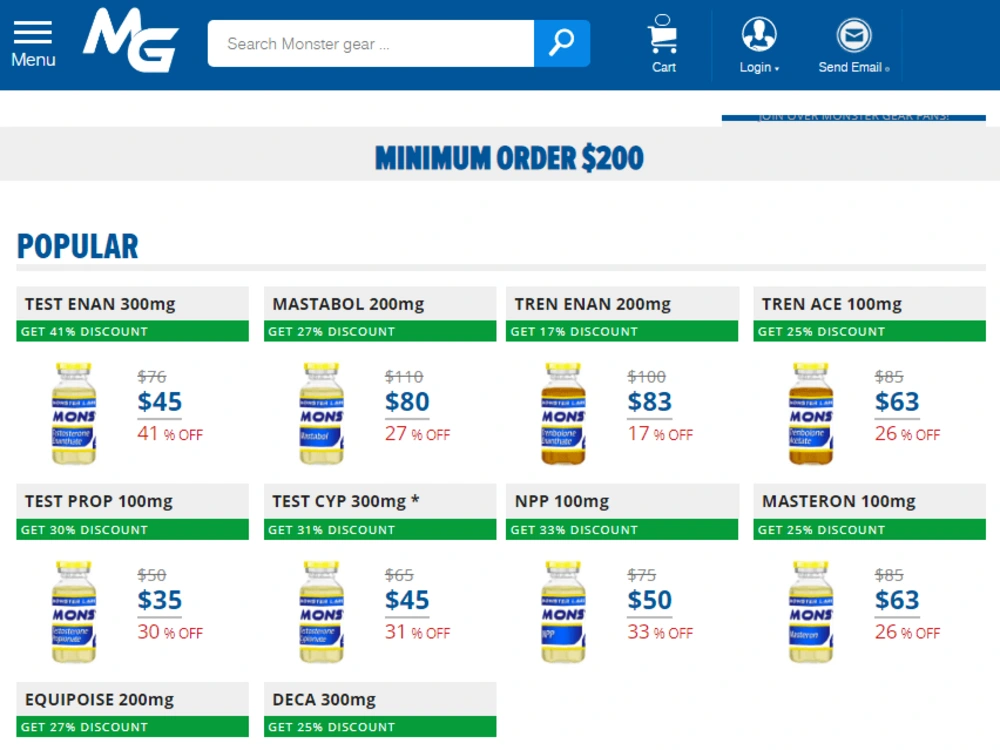The image size is (1000, 750).
Task: Click TREN ENAN 200mg vial image
Action: [x=563, y=413]
